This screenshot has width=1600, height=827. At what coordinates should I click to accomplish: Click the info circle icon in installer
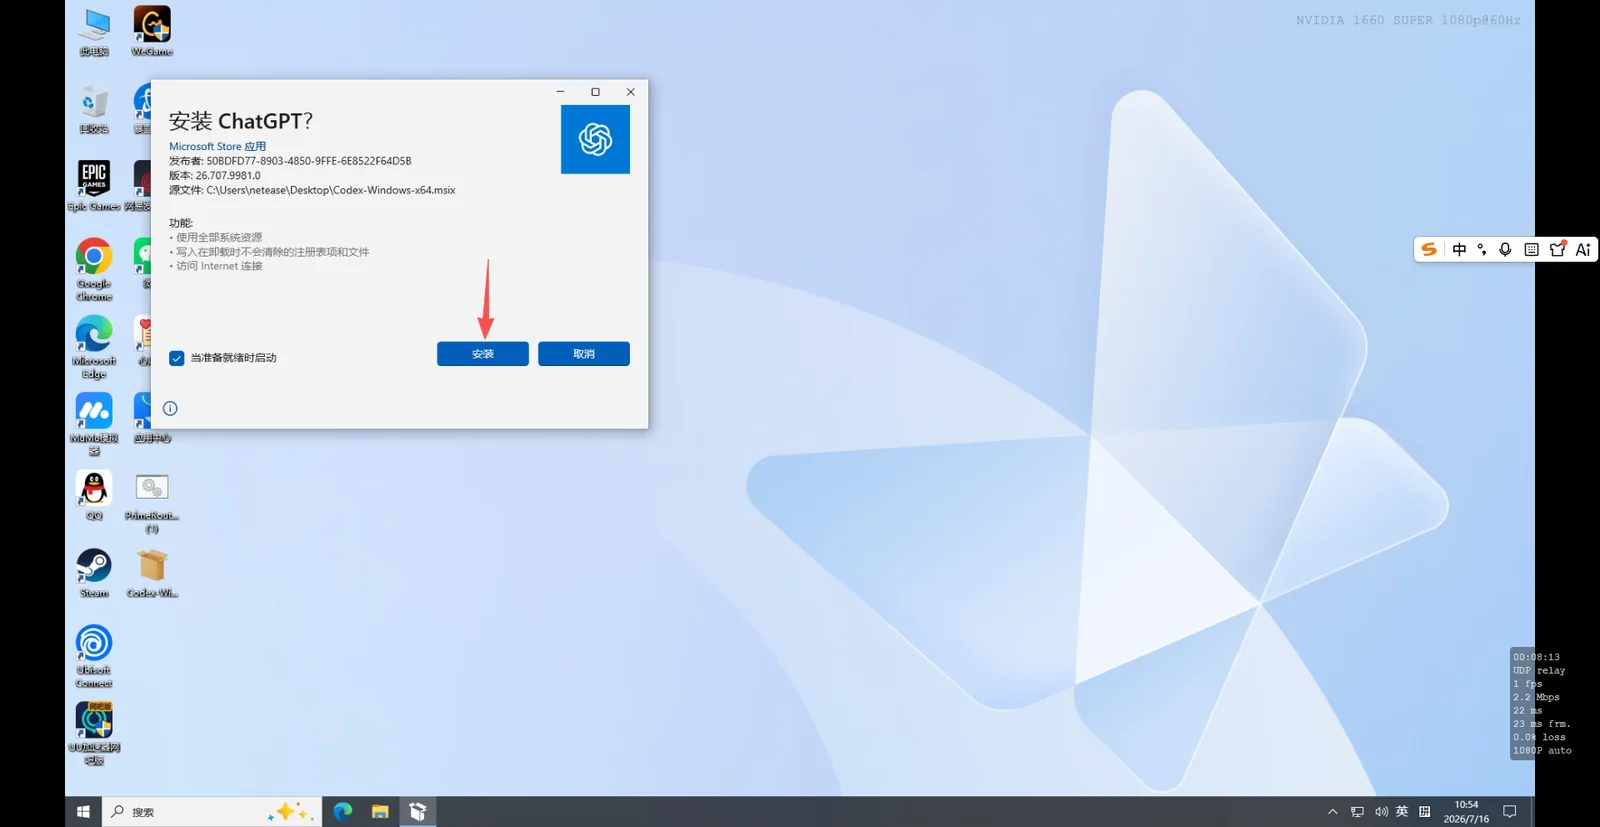[170, 408]
